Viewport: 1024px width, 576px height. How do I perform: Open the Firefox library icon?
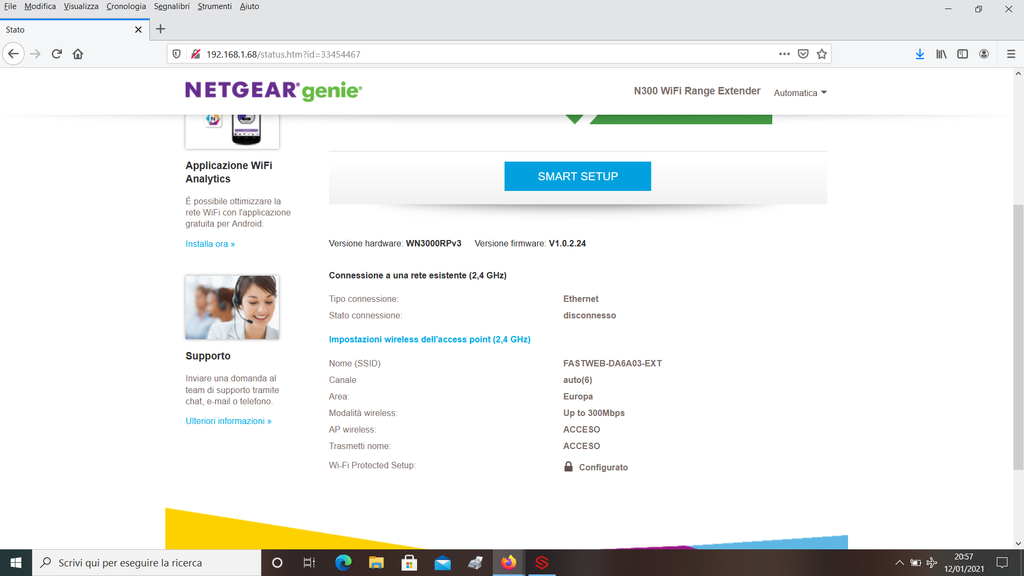[x=941, y=54]
